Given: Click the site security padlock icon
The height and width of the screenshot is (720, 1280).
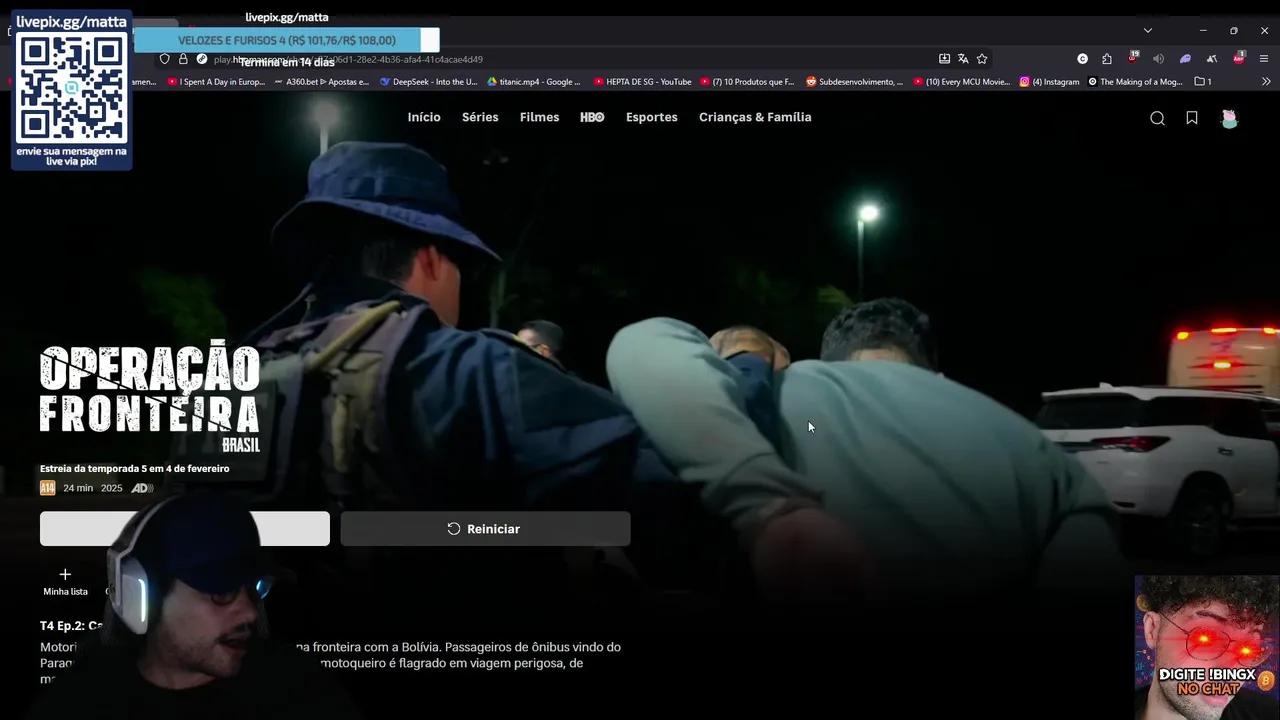Looking at the screenshot, I should [x=183, y=59].
